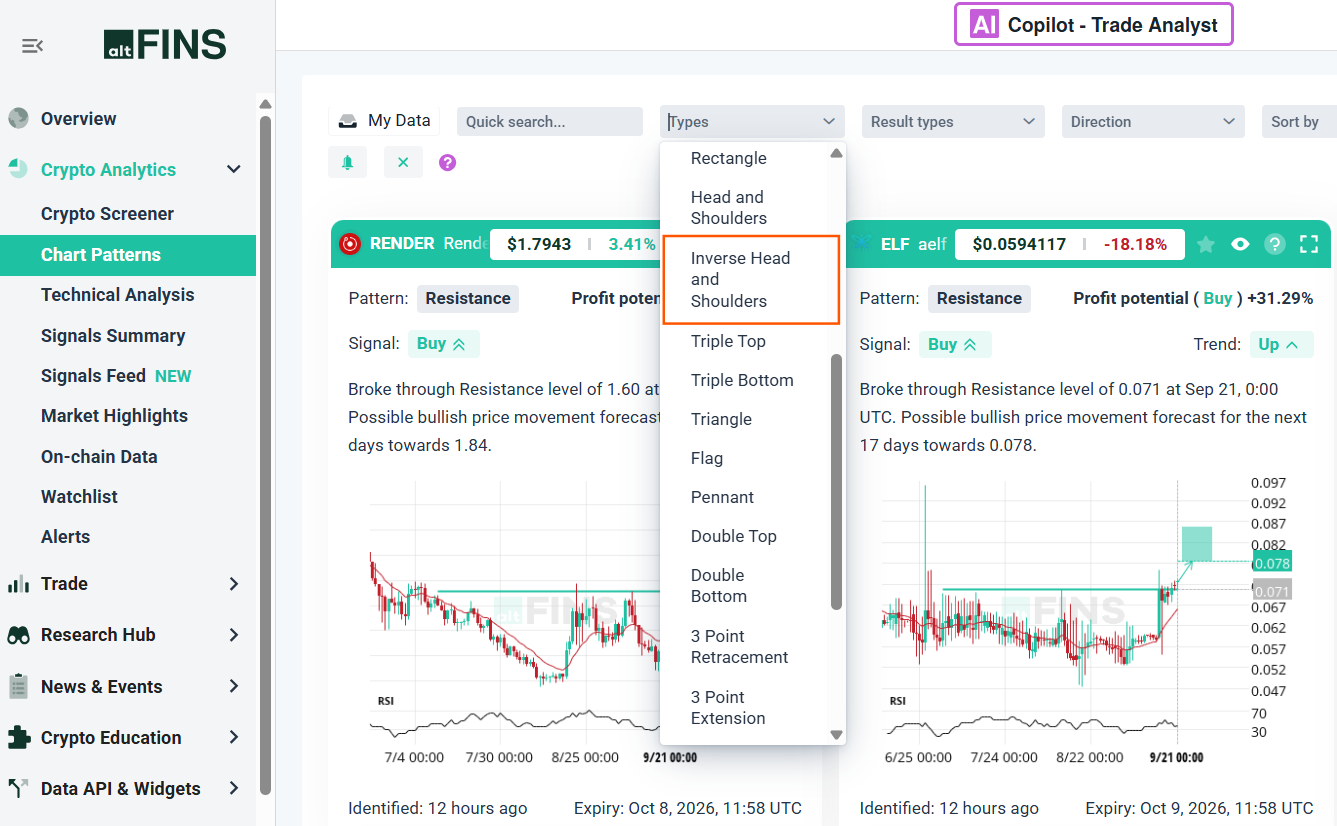This screenshot has height=826, width=1337.
Task: Click the sidebar scrollbar up arrow
Action: pos(265,104)
